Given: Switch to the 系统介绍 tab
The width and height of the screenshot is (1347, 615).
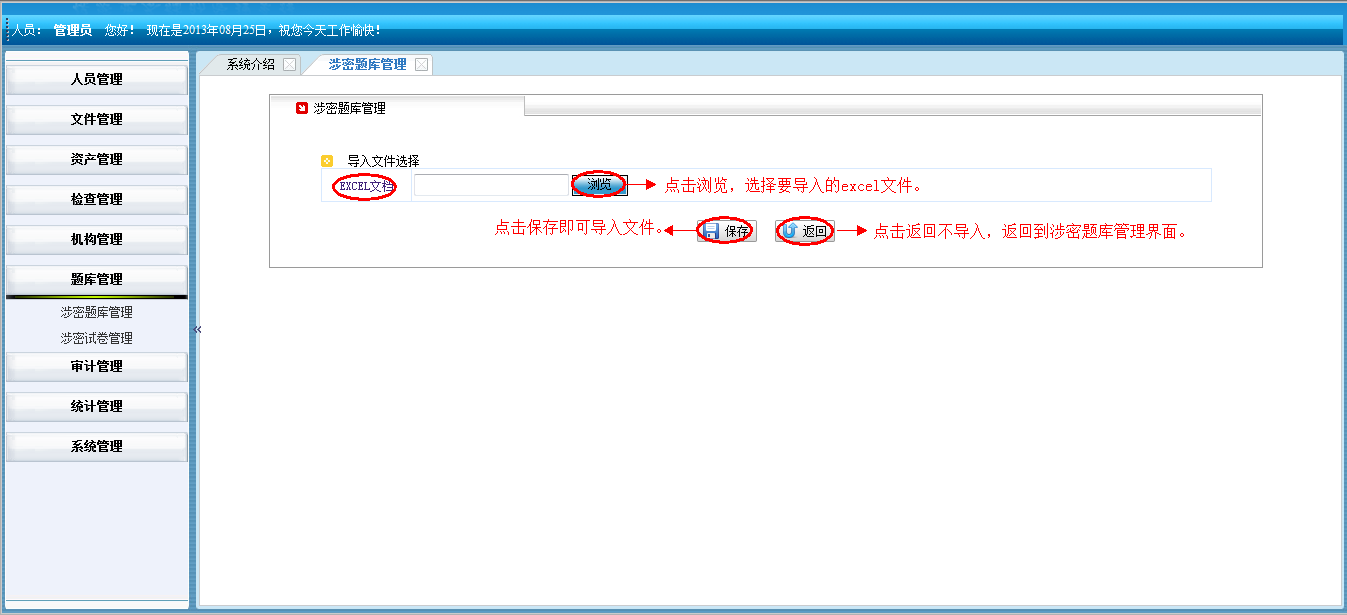Looking at the screenshot, I should point(250,64).
